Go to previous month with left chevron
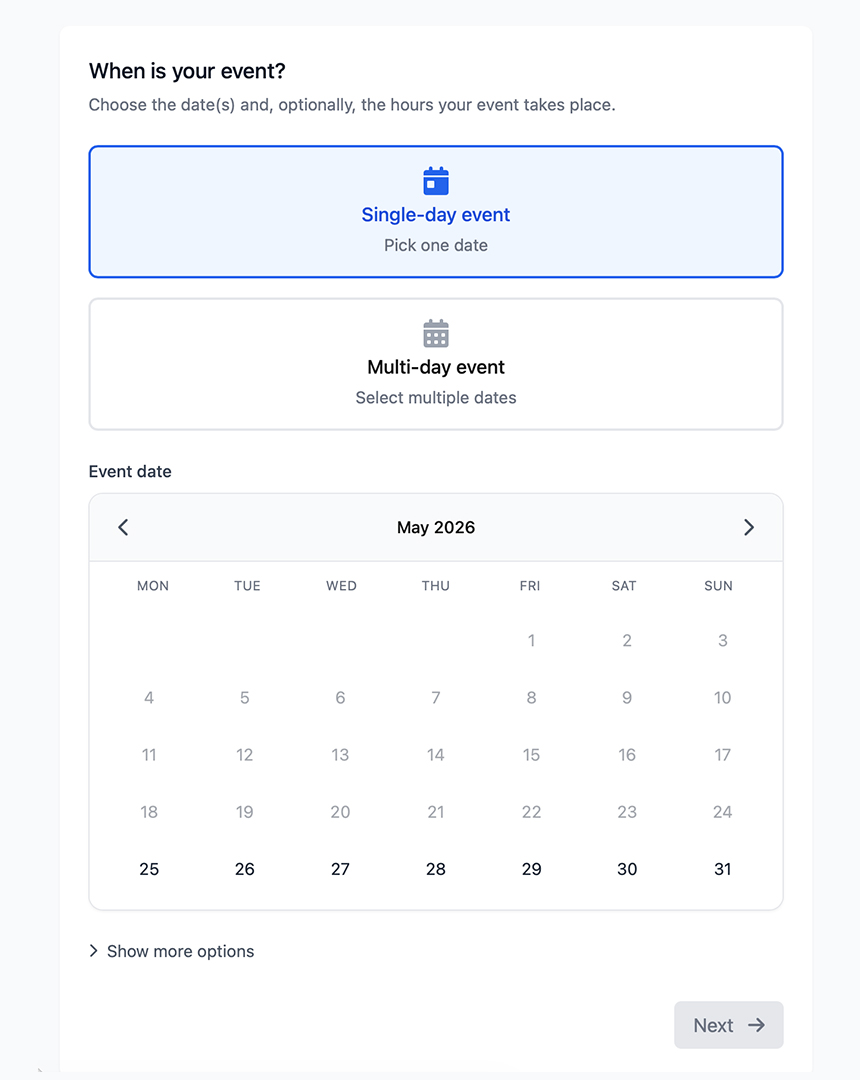860x1080 pixels. pos(123,528)
